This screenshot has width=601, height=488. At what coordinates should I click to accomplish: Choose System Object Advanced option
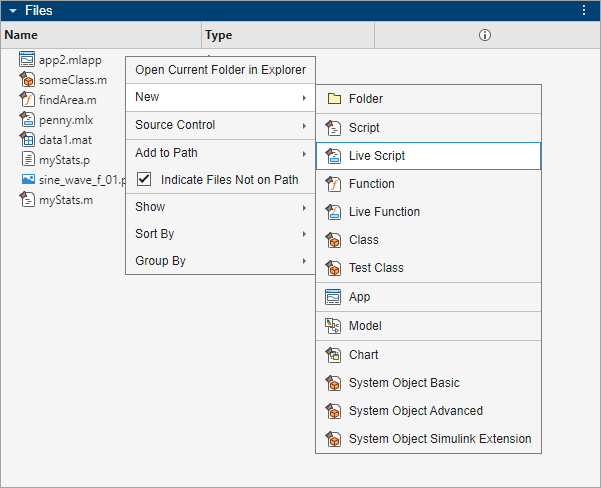[x=415, y=411]
